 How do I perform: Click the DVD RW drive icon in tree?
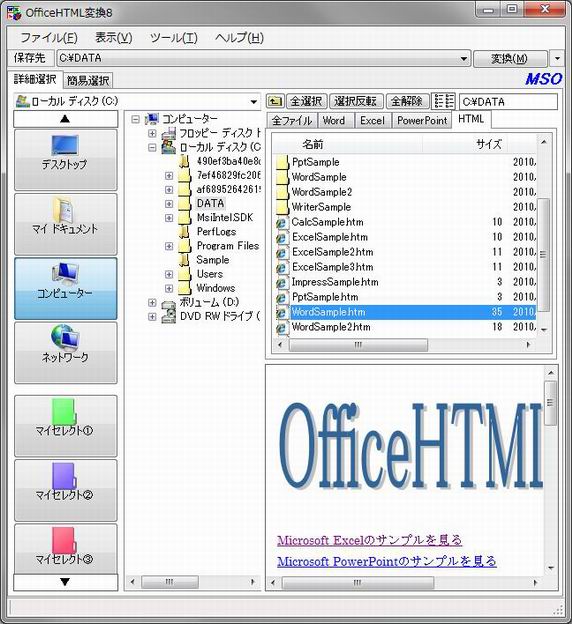[x=169, y=316]
